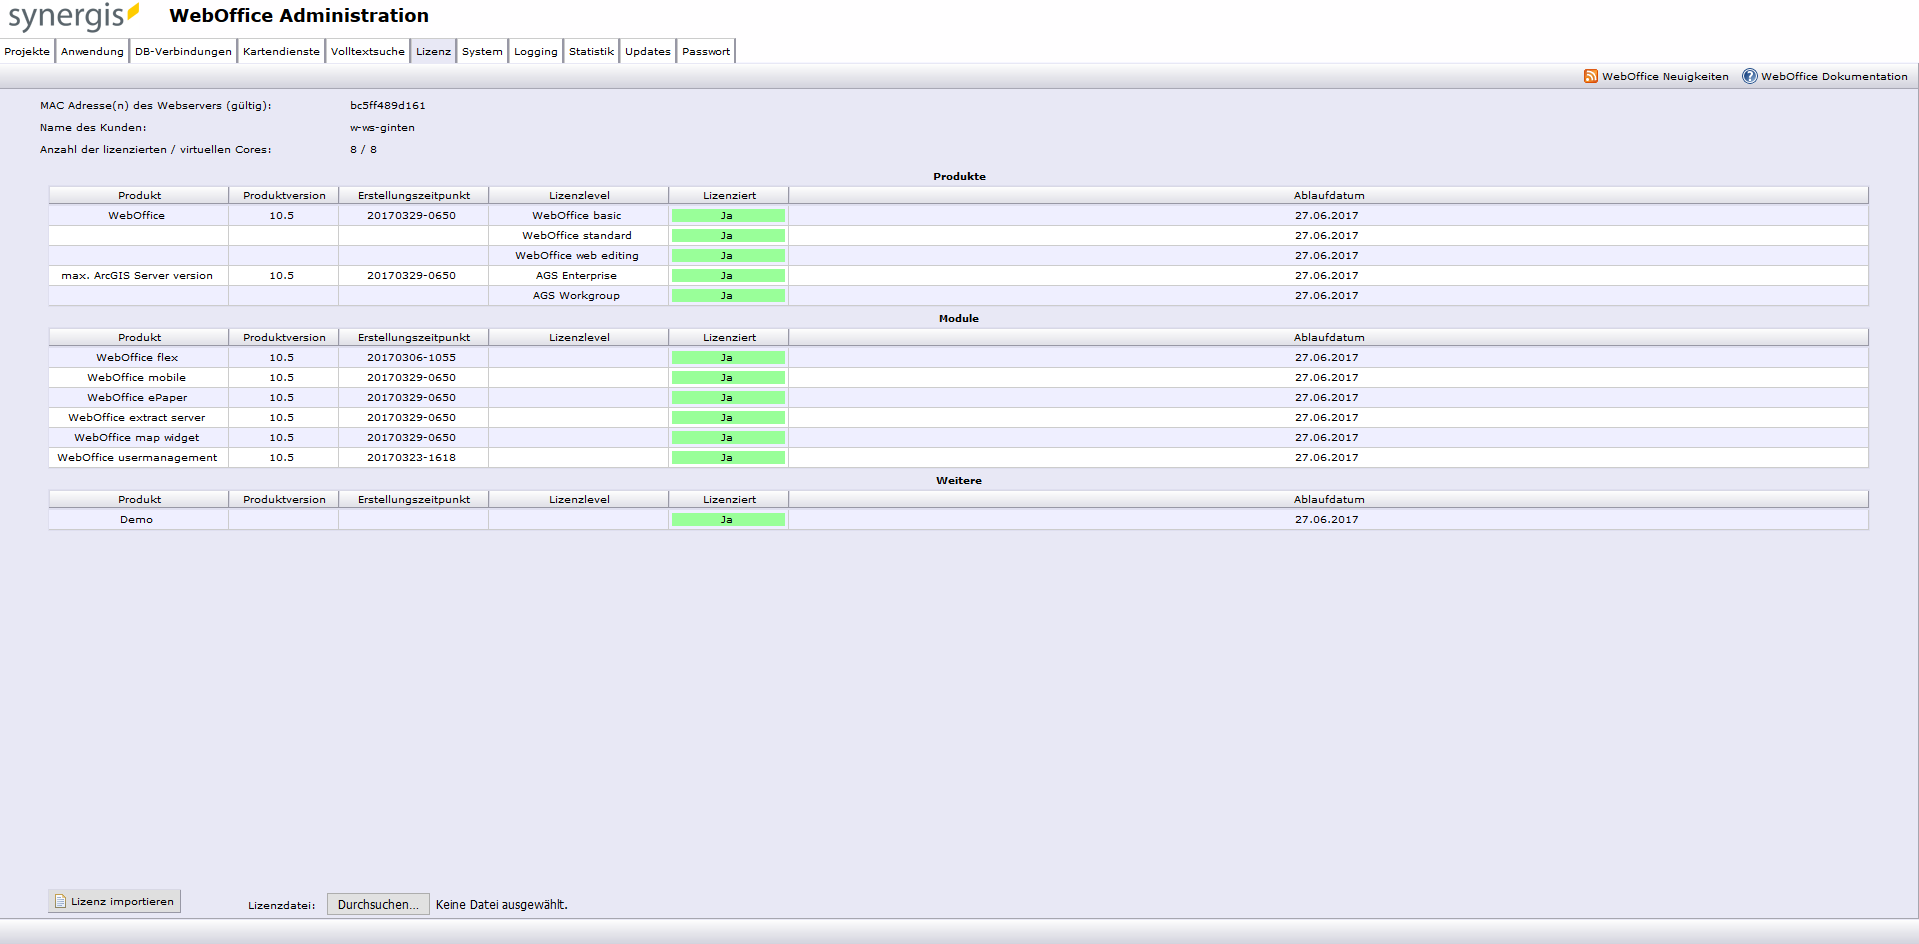Screen dimensions: 1919x944
Task: Go to the Passwort tab
Action: click(705, 51)
